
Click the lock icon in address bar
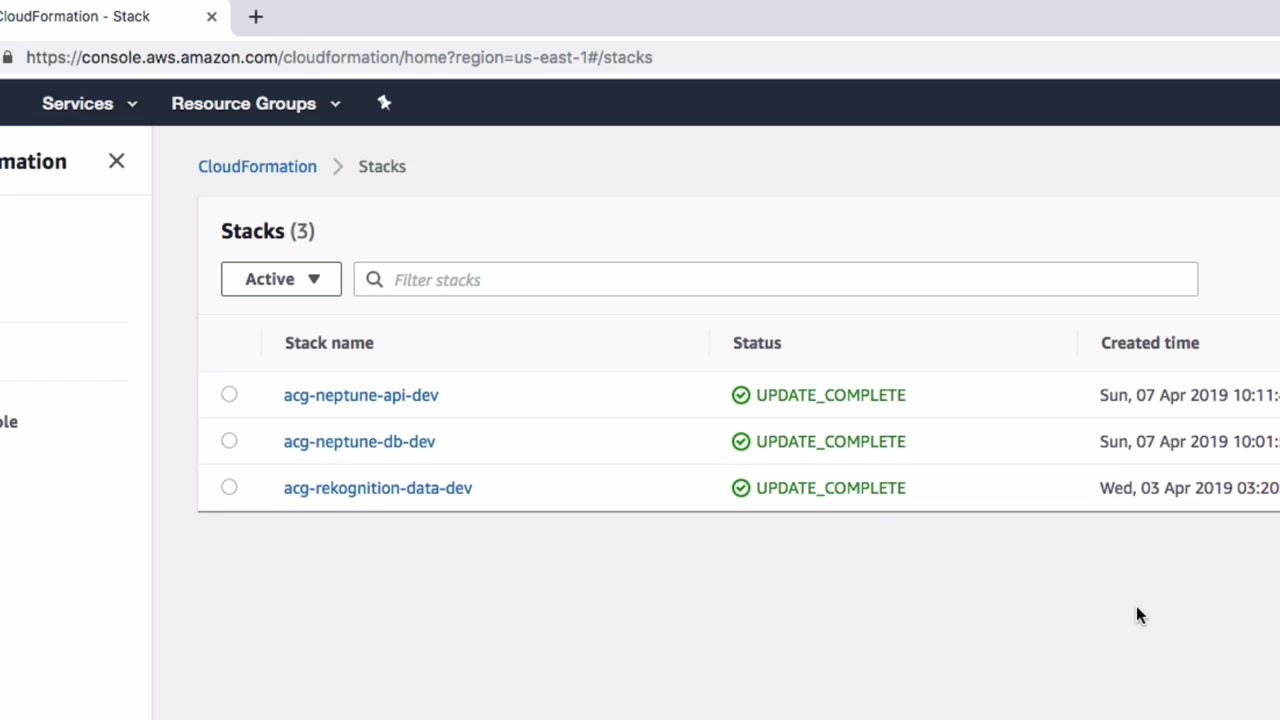[x=8, y=57]
